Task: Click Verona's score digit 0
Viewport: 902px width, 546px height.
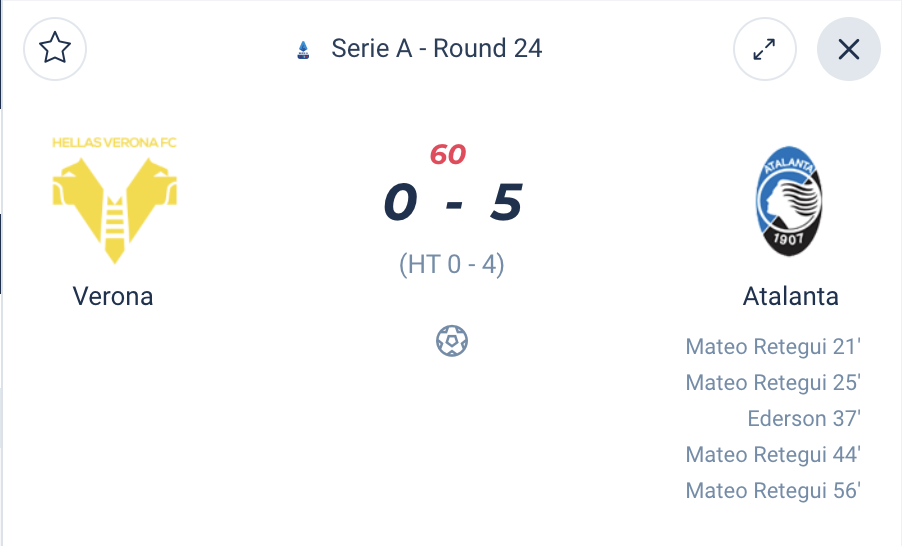Action: tap(400, 203)
